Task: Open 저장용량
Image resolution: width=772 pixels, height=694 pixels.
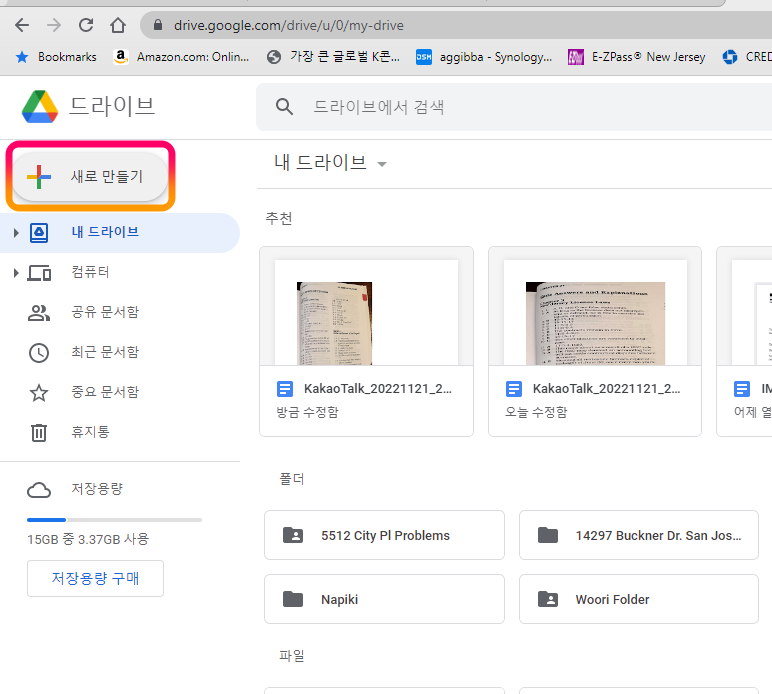Action: (97, 489)
